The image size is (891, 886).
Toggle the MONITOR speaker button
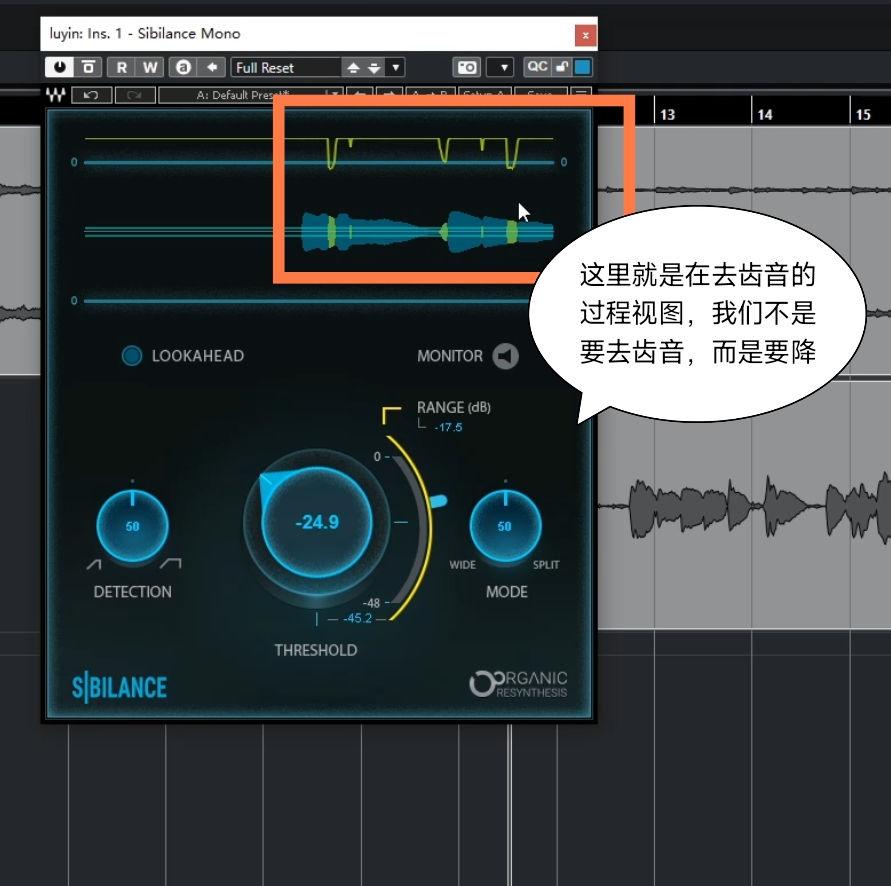(505, 356)
